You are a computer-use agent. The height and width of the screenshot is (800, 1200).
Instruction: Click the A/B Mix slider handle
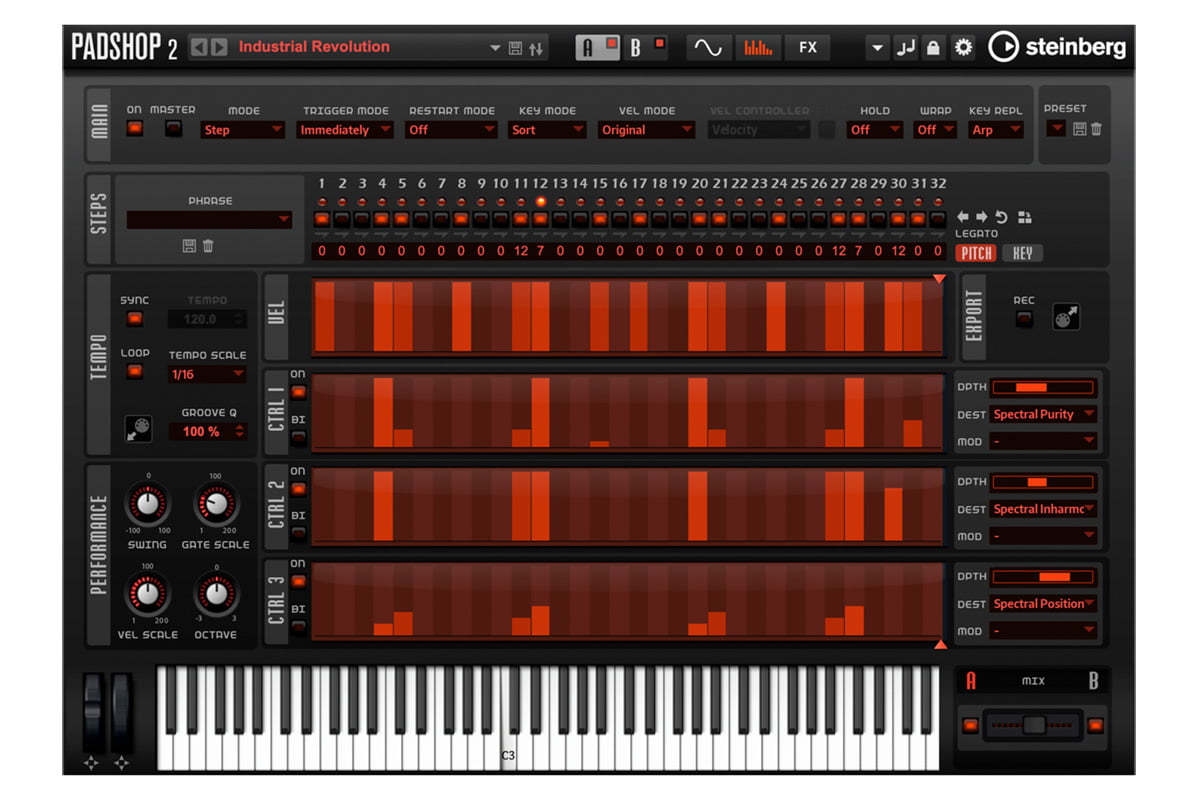coord(1034,725)
